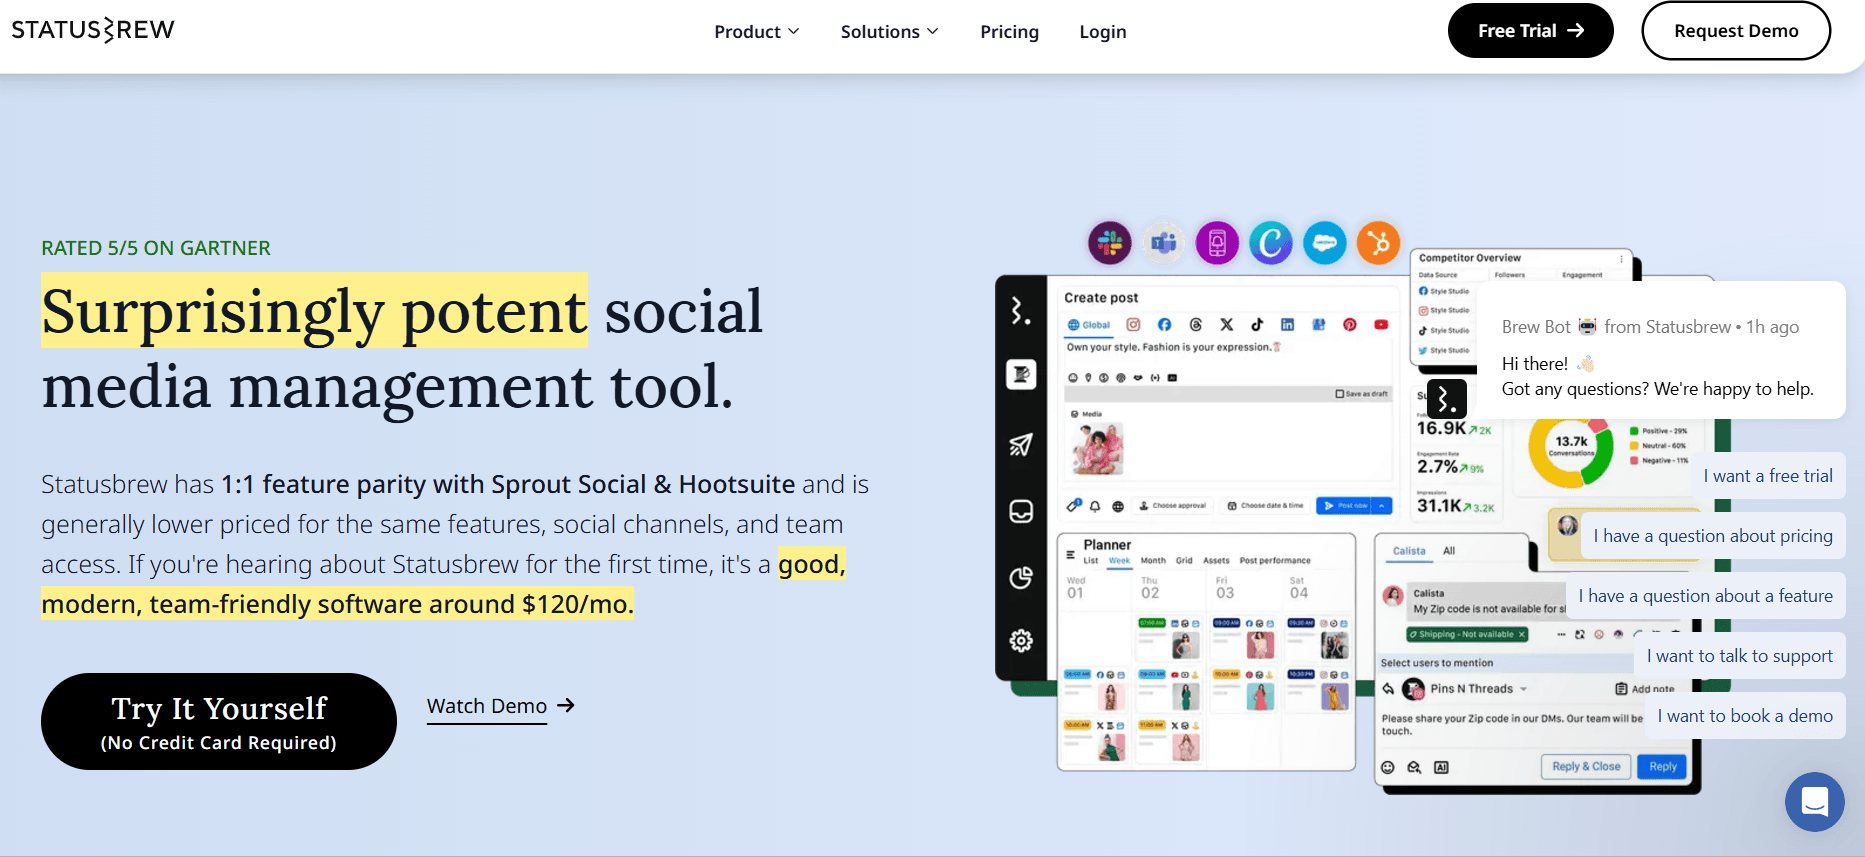Select X (Twitter) icon in Create post
This screenshot has height=857, width=1865.
point(1227,325)
